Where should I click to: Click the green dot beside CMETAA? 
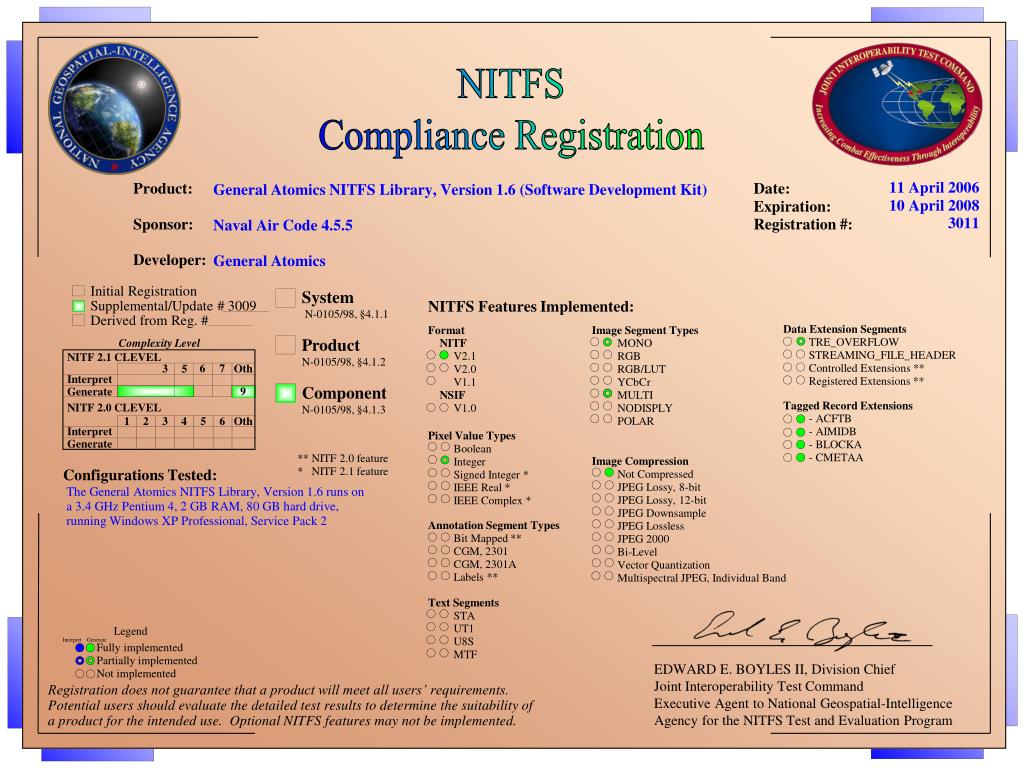point(800,458)
